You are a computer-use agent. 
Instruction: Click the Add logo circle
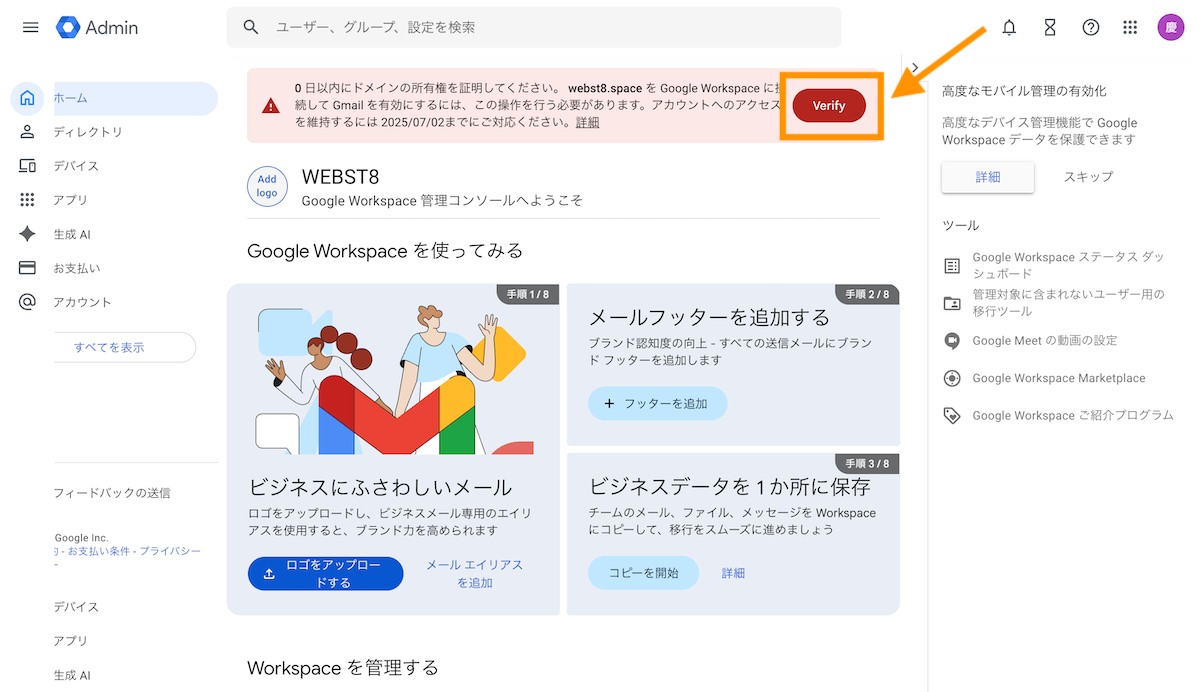tap(267, 186)
